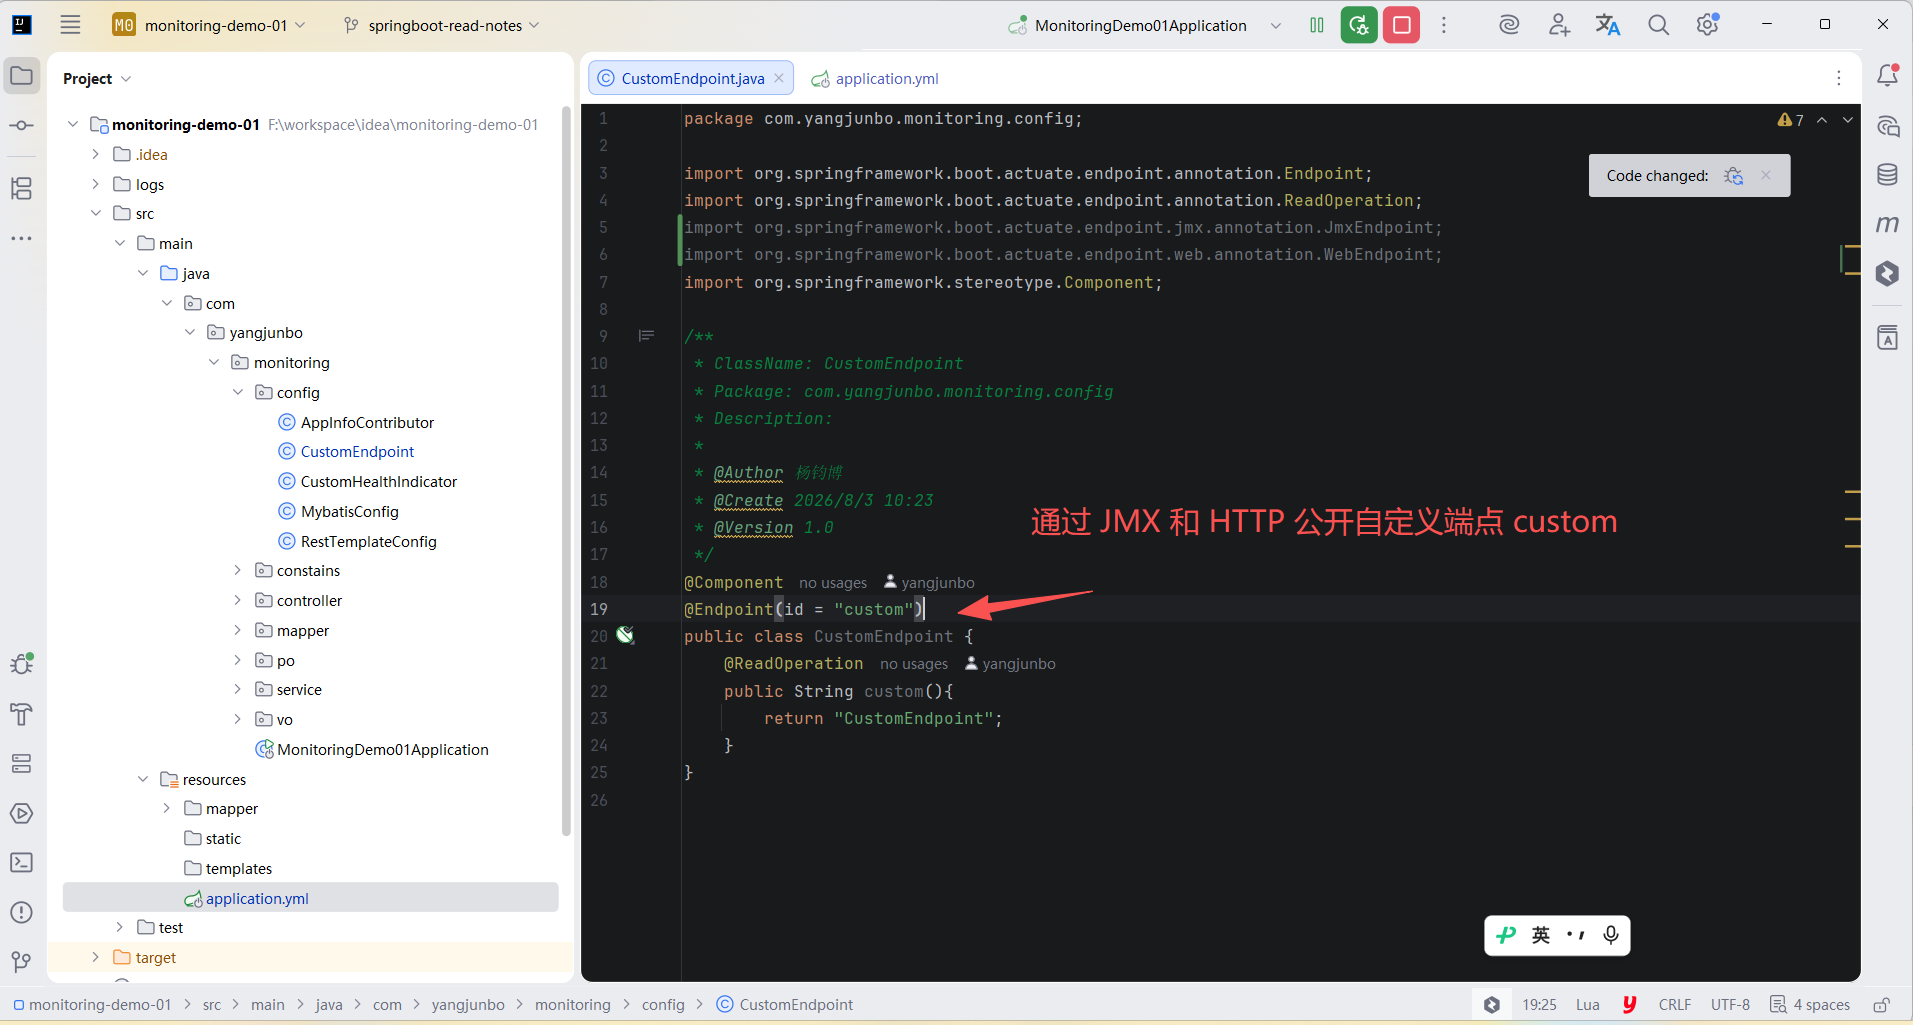Collapse the config package
This screenshot has width=1913, height=1025.
(x=238, y=392)
